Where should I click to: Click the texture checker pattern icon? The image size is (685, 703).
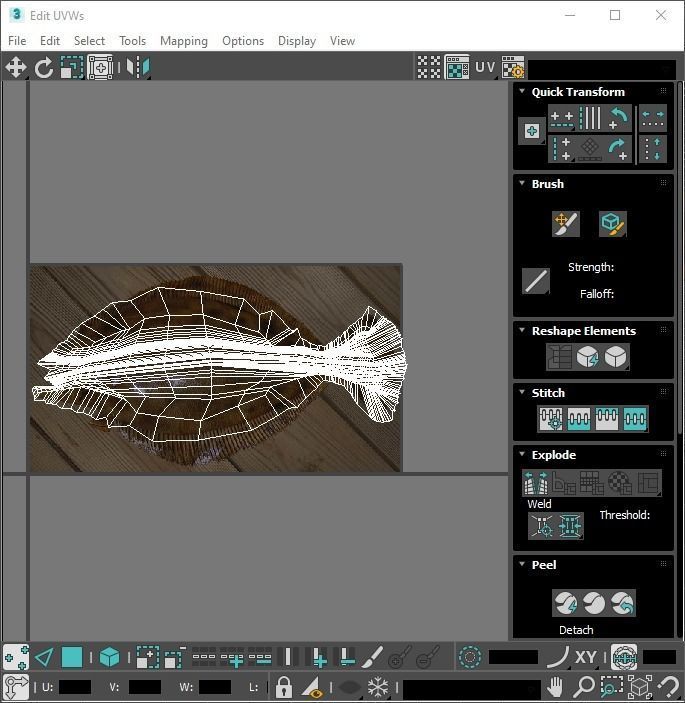point(429,67)
